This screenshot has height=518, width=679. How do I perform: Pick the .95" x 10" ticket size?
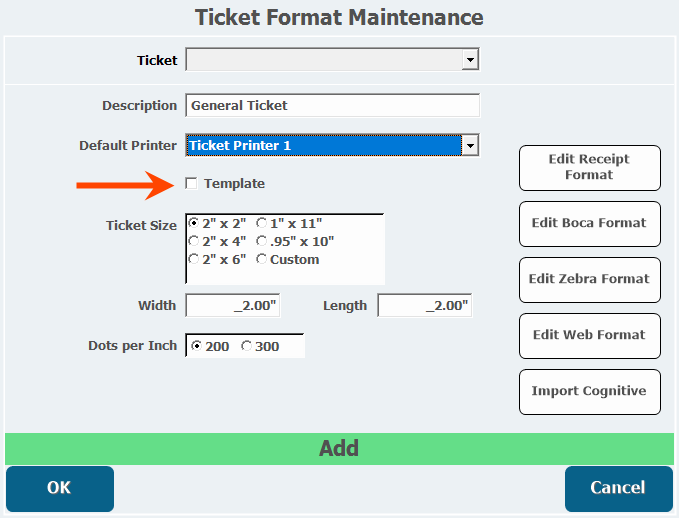pos(261,241)
